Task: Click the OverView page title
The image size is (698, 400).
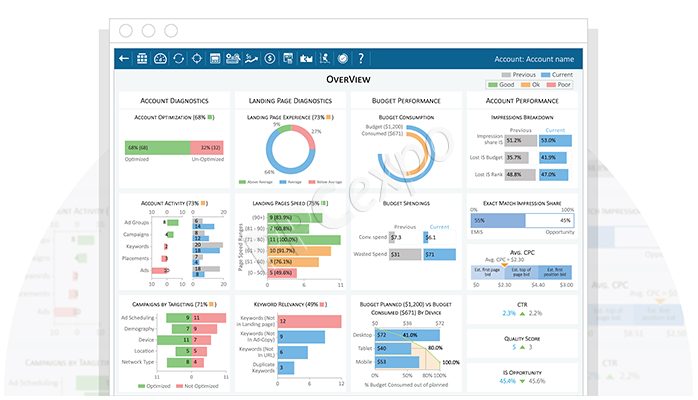Action: [348, 79]
